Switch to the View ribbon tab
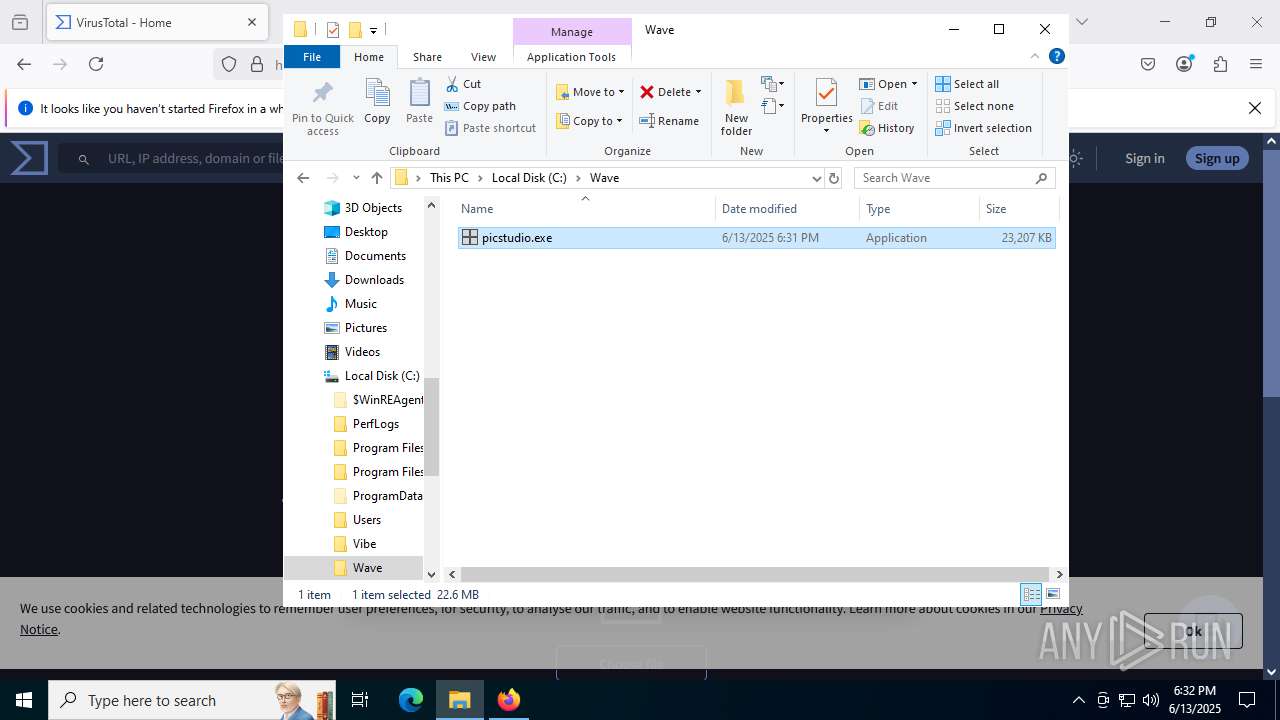This screenshot has width=1280, height=720. (483, 57)
